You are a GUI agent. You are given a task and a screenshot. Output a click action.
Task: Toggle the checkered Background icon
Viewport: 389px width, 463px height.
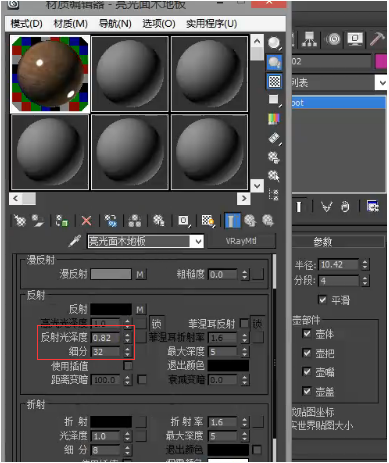click(274, 81)
